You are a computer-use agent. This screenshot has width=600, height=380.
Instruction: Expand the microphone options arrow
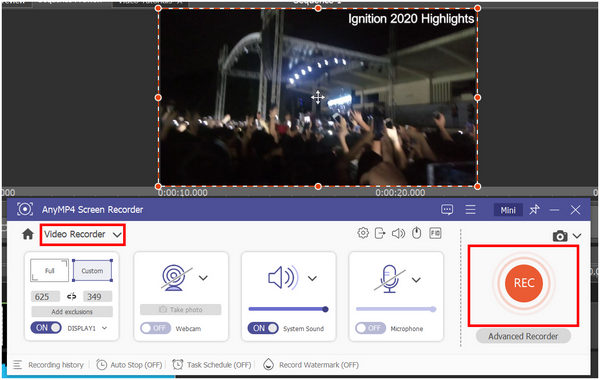pos(416,280)
